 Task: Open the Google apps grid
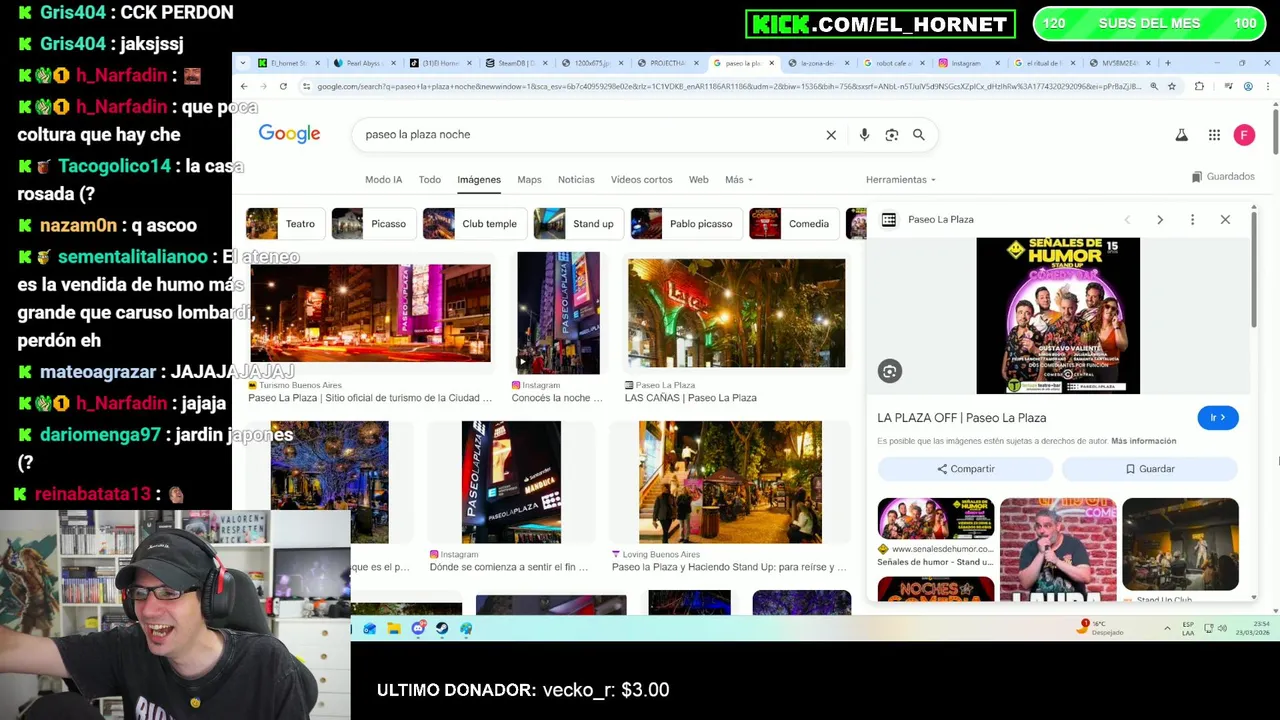point(1214,135)
